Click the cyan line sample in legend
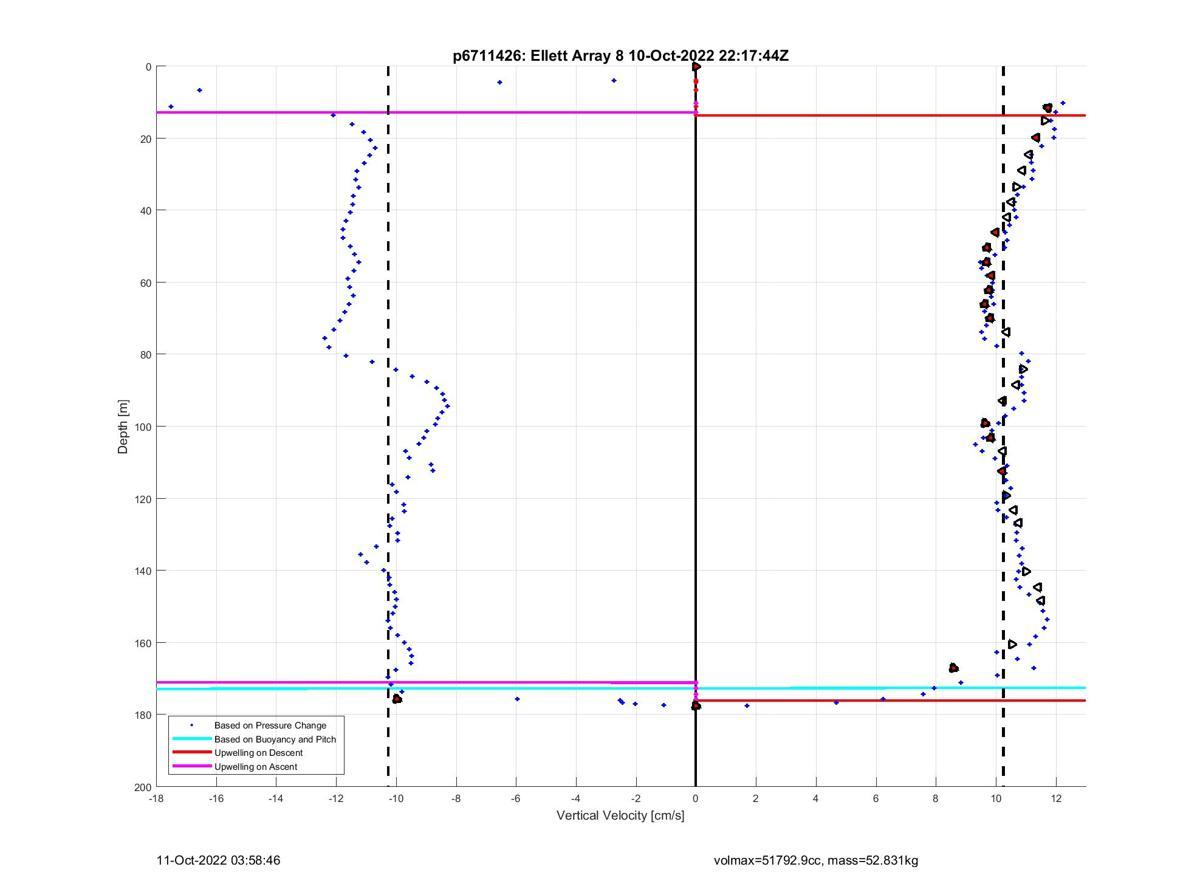Image resolution: width=1200 pixels, height=885 pixels. [x=191, y=739]
